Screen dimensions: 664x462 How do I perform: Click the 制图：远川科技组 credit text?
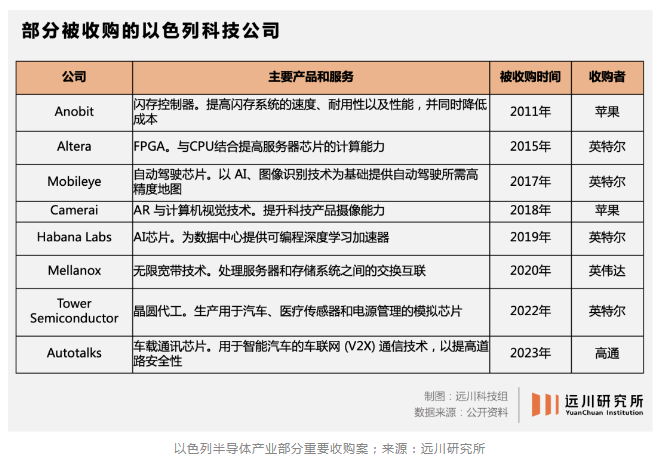click(466, 396)
